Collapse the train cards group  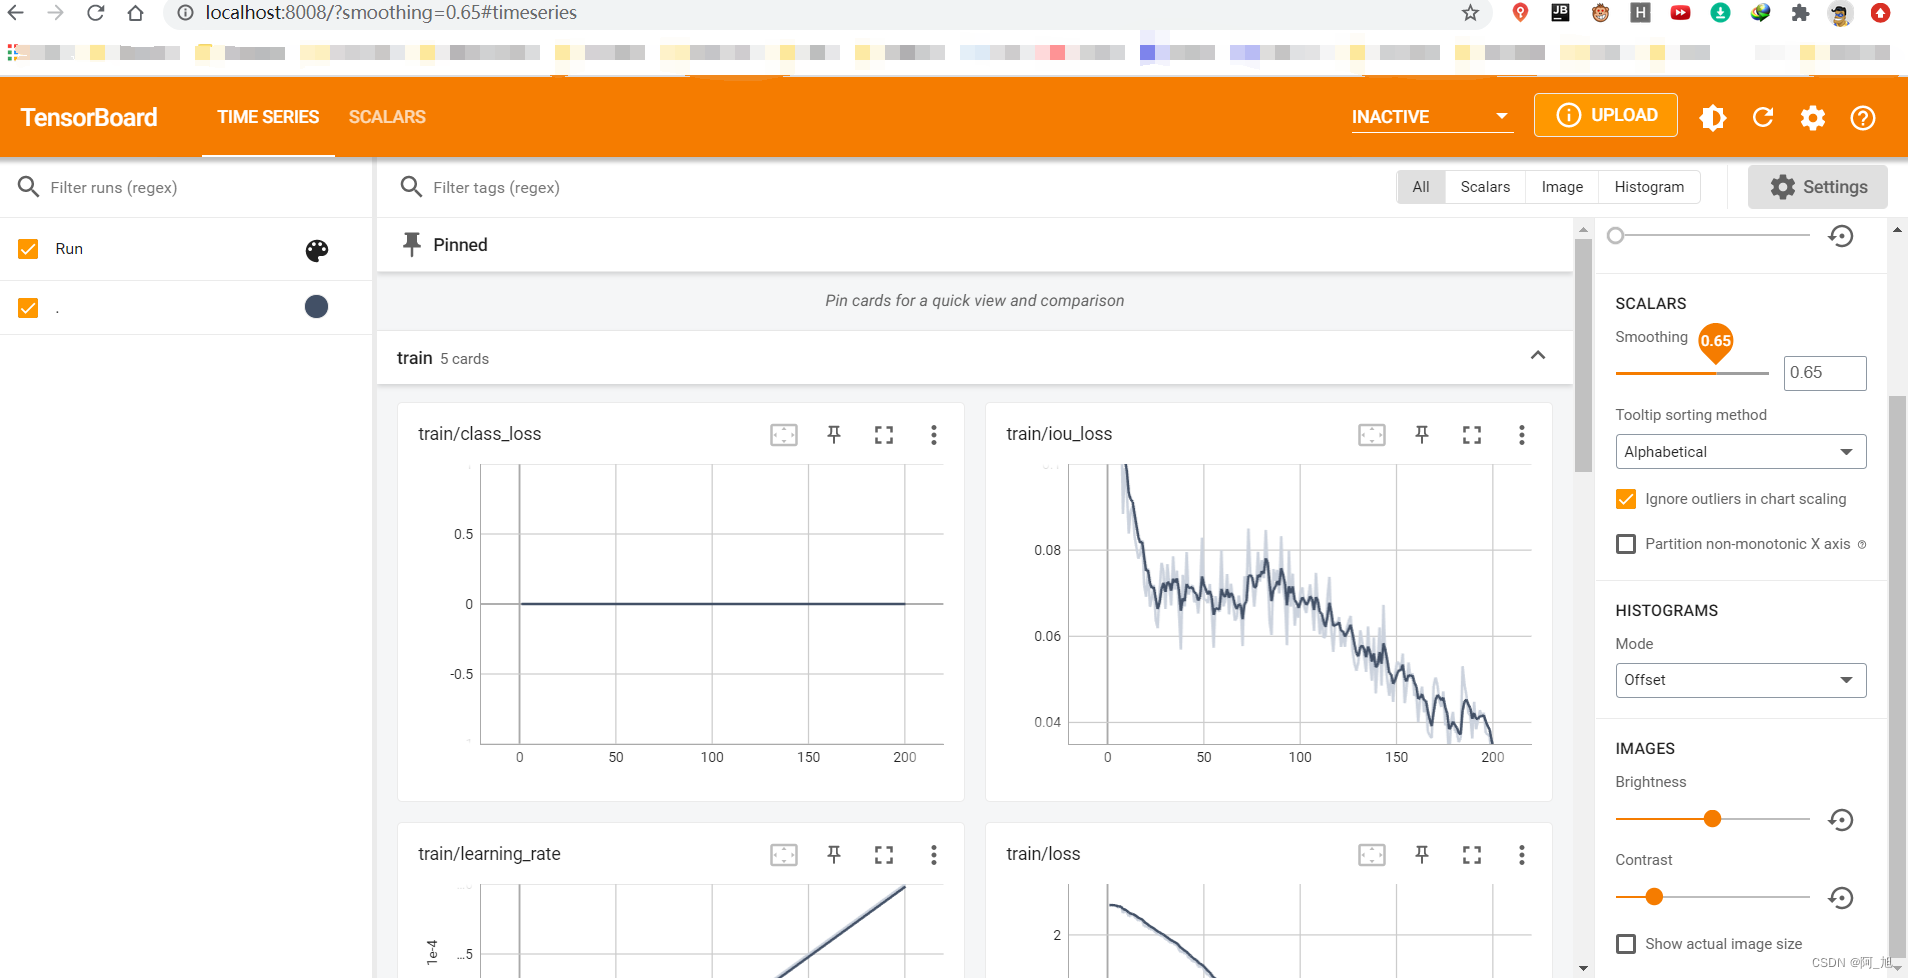(x=1538, y=356)
